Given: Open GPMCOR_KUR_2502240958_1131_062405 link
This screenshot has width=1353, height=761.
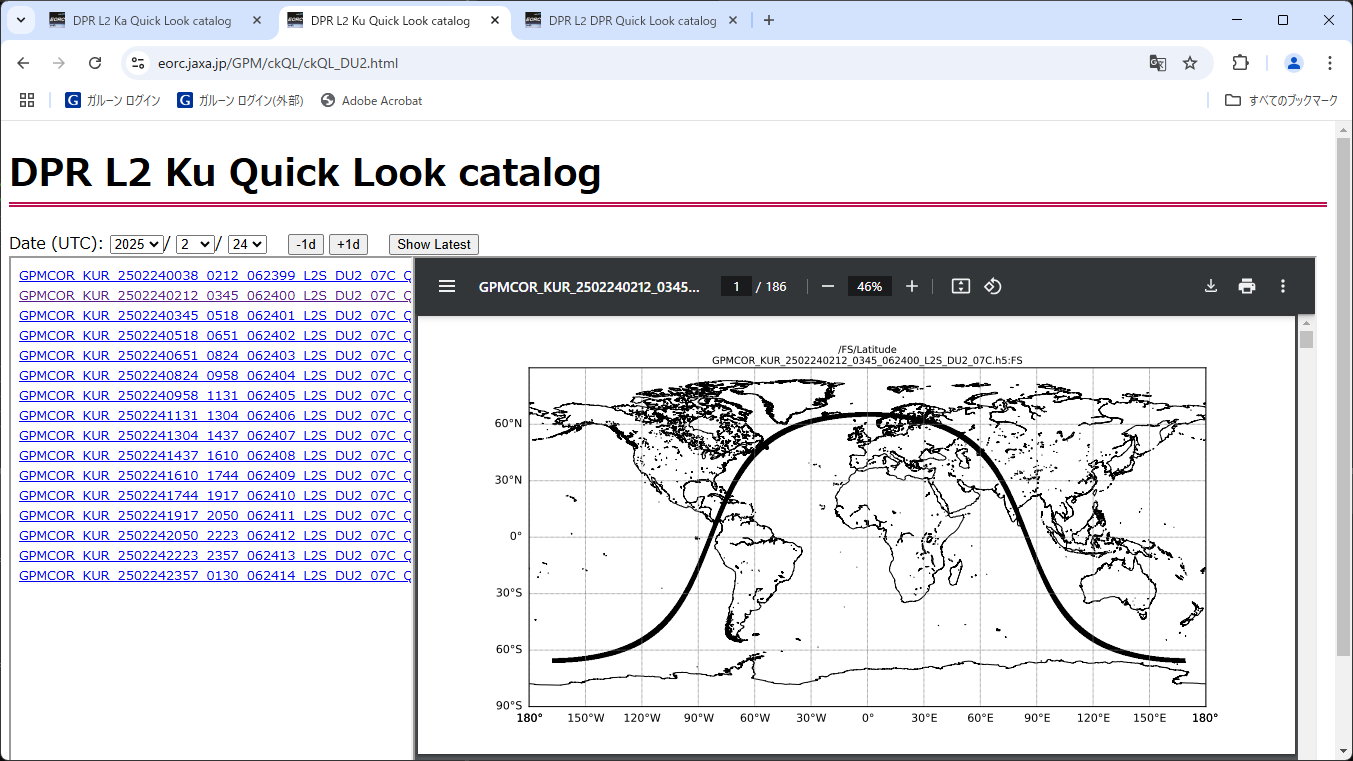Looking at the screenshot, I should pos(215,395).
